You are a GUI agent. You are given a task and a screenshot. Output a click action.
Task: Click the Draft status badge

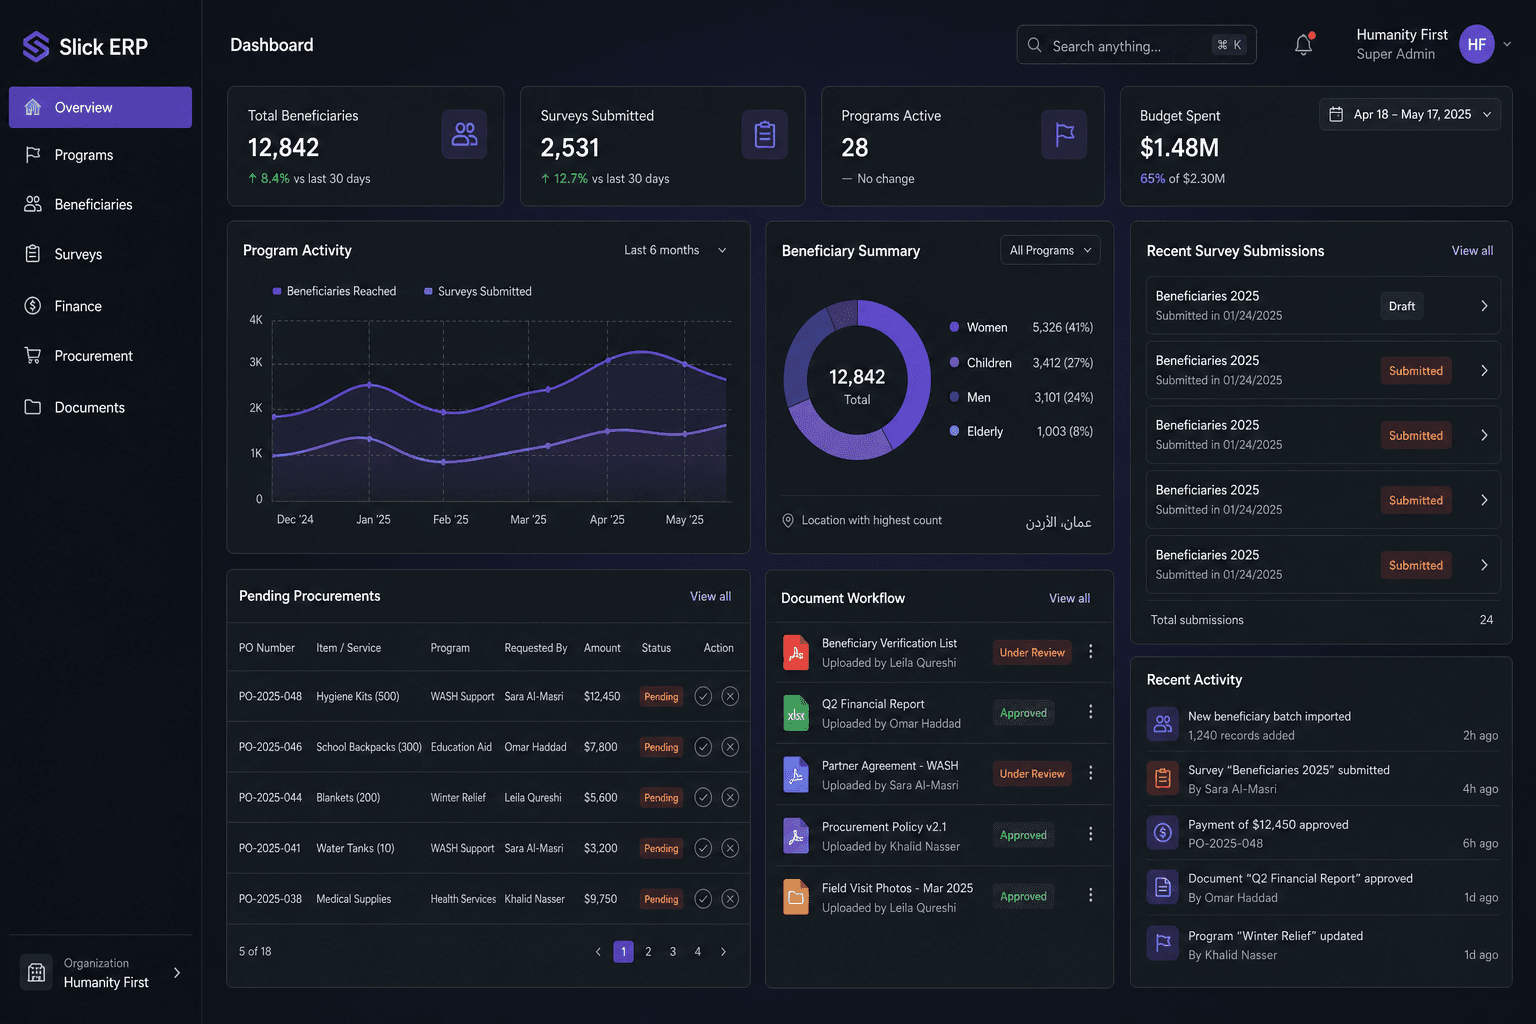click(1401, 306)
